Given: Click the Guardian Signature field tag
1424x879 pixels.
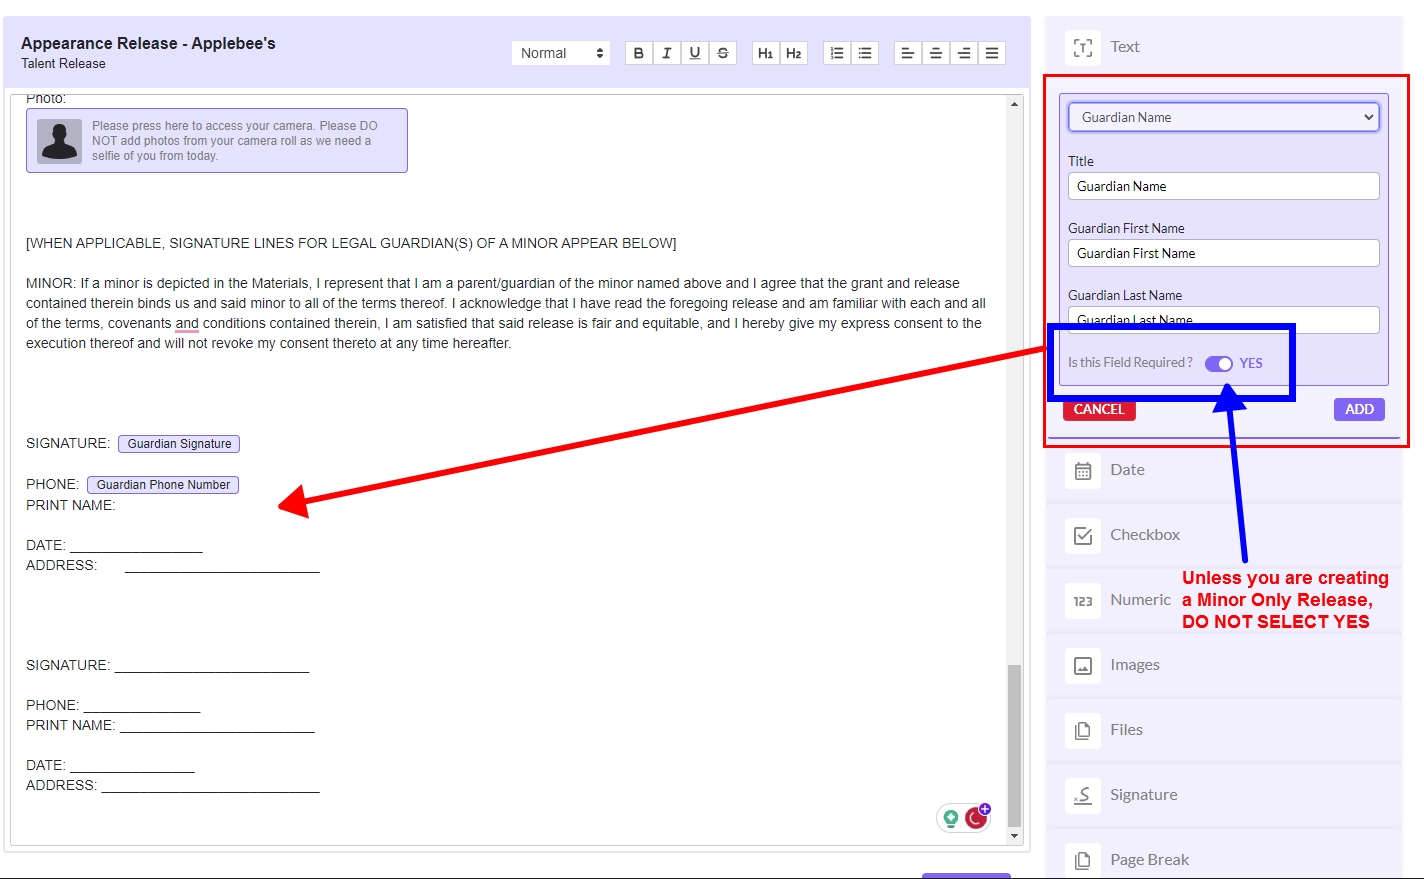Looking at the screenshot, I should tap(179, 444).
